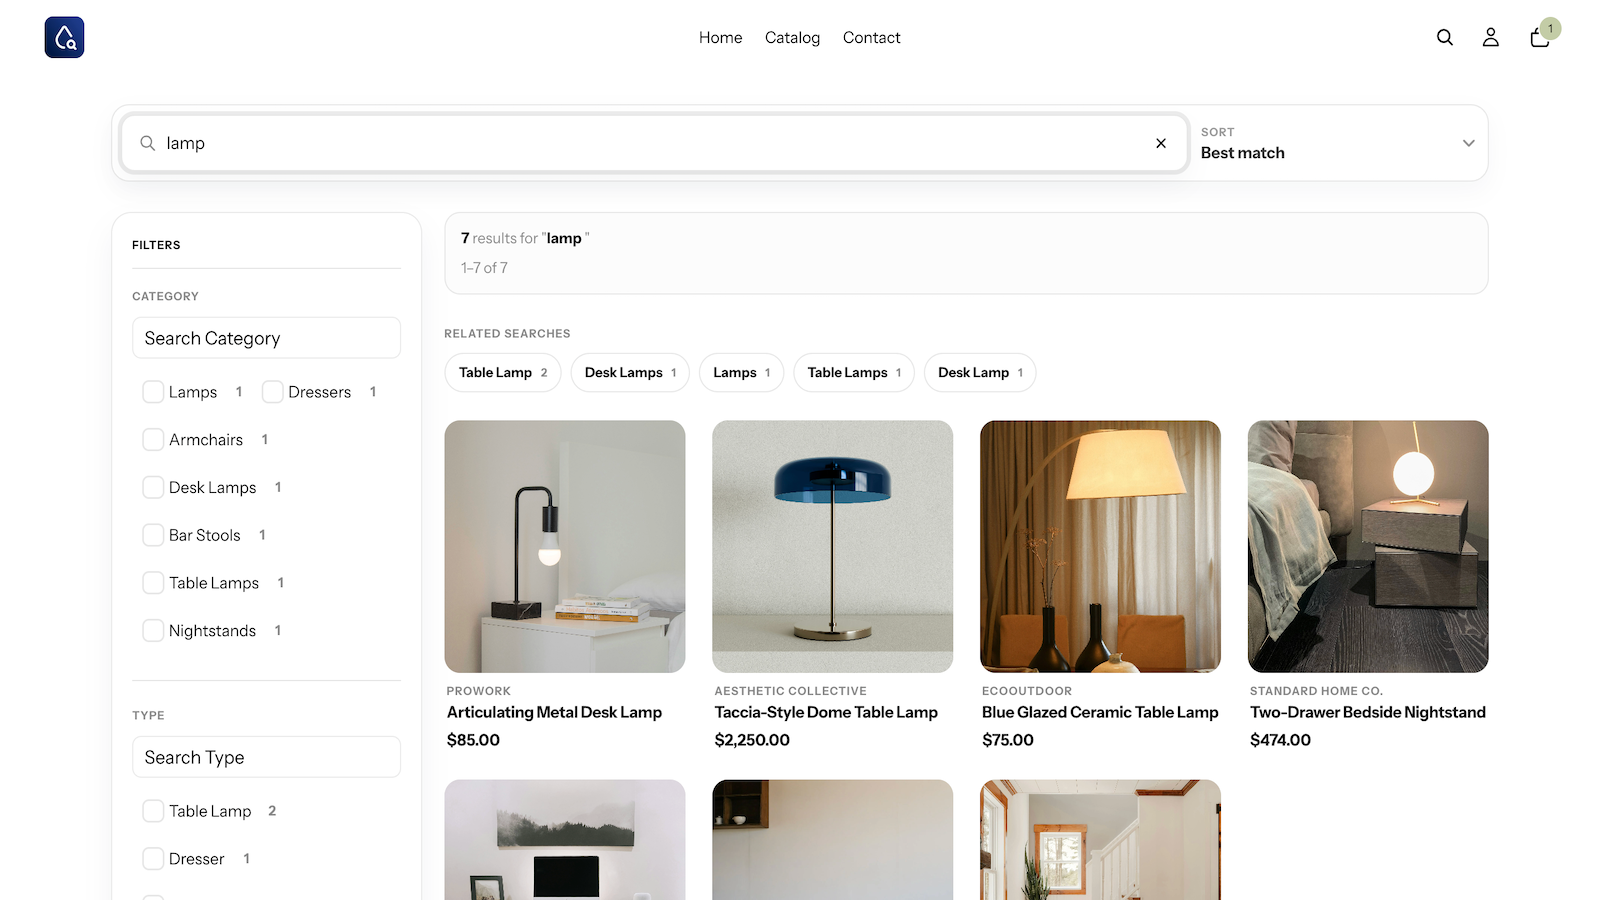Click the PROWORK brand label
Image resolution: width=1600 pixels, height=900 pixels.
click(x=479, y=691)
